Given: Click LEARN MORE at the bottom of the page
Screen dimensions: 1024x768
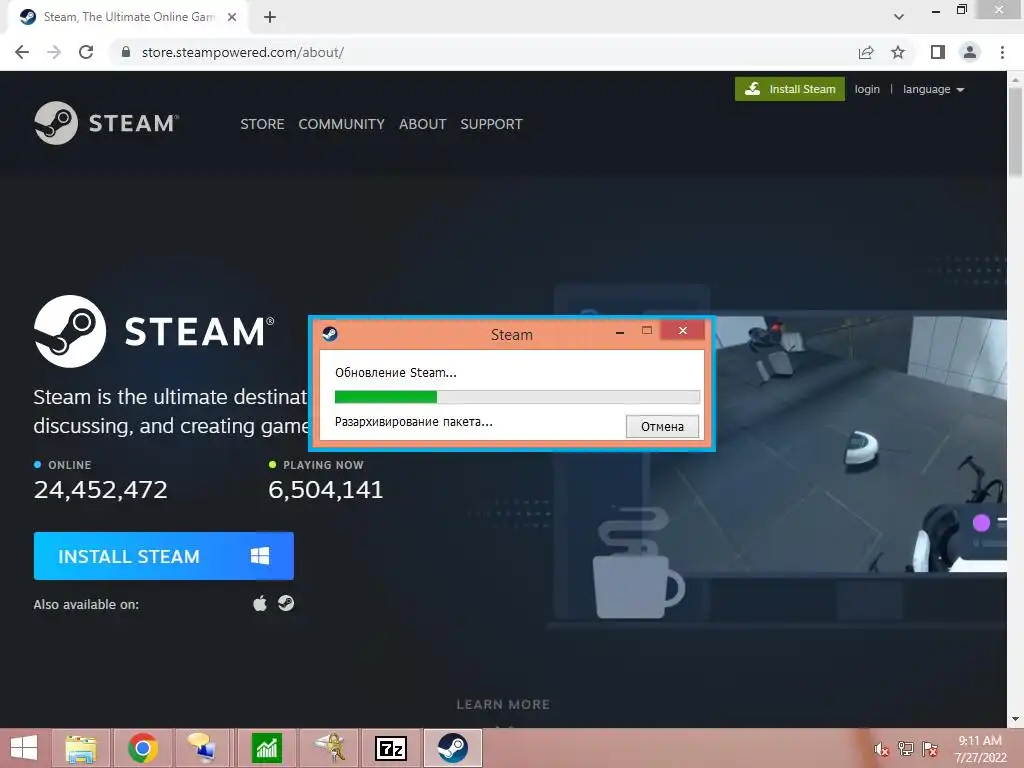Looking at the screenshot, I should tap(503, 705).
